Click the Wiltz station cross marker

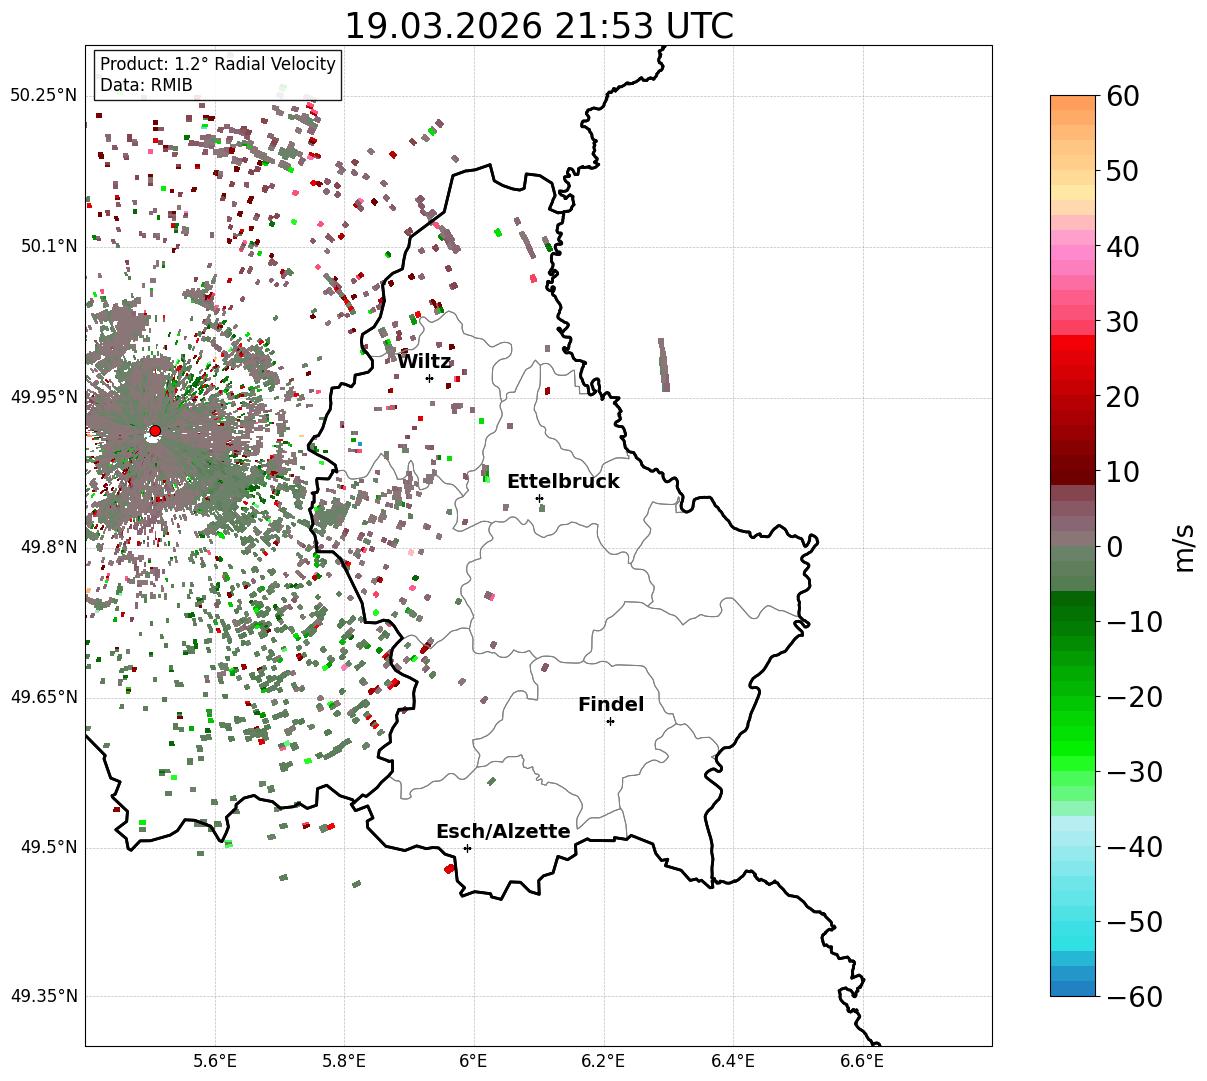(430, 378)
